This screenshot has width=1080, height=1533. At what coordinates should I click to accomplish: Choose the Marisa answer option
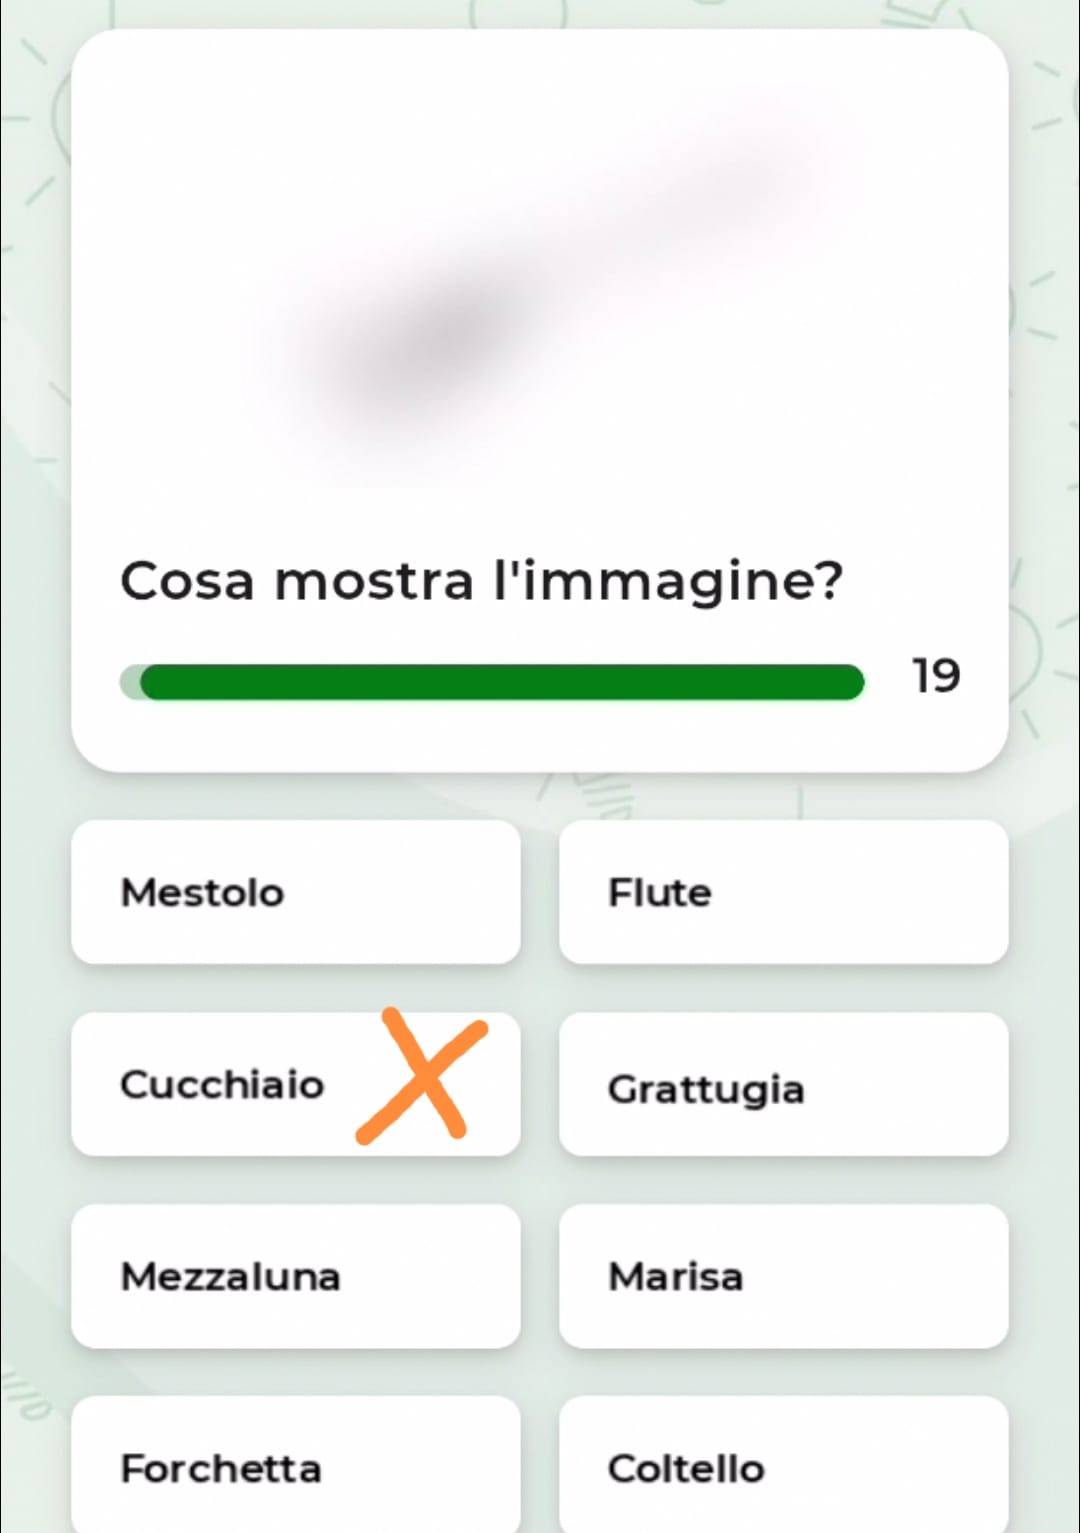[x=784, y=1276]
